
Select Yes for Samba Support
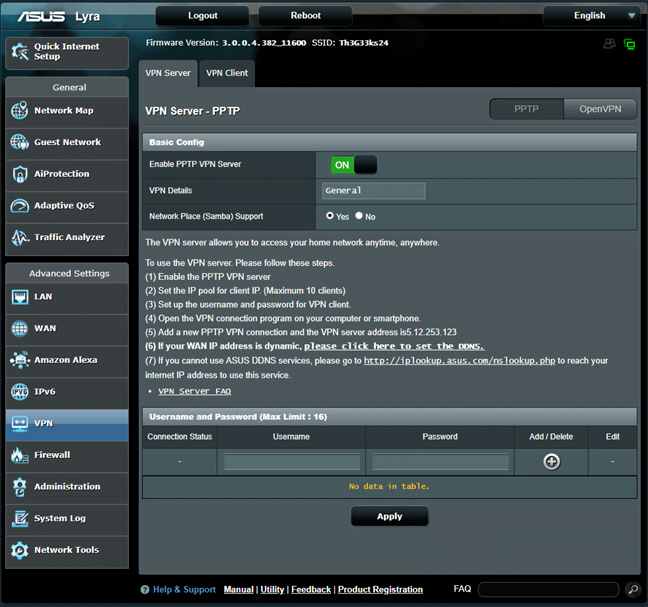click(330, 215)
